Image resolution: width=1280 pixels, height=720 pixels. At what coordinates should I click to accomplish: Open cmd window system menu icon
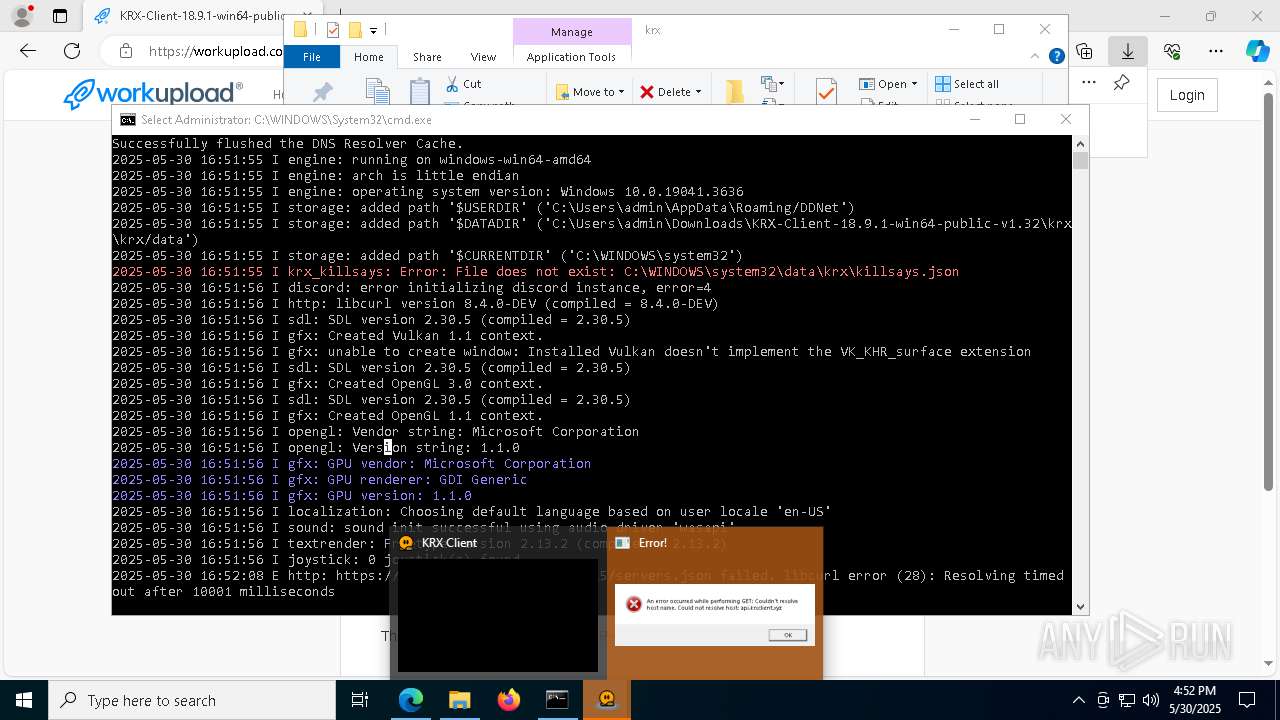[x=128, y=120]
